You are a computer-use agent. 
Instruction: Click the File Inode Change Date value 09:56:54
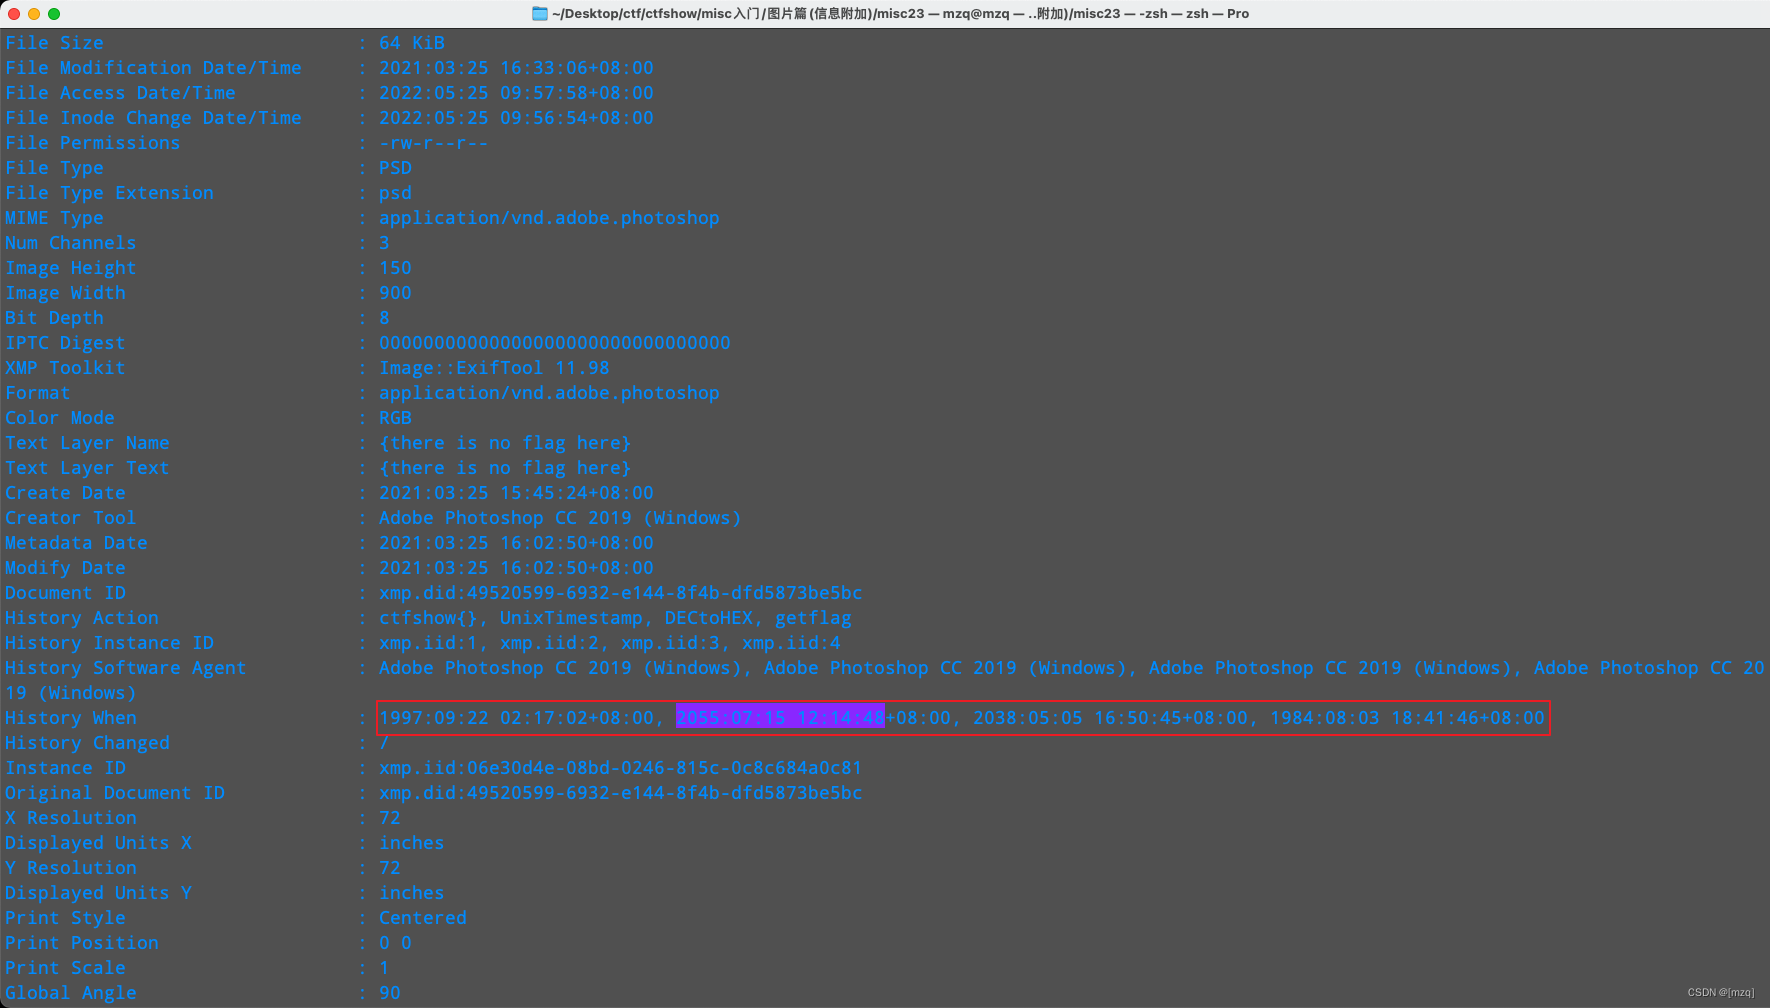tap(516, 118)
